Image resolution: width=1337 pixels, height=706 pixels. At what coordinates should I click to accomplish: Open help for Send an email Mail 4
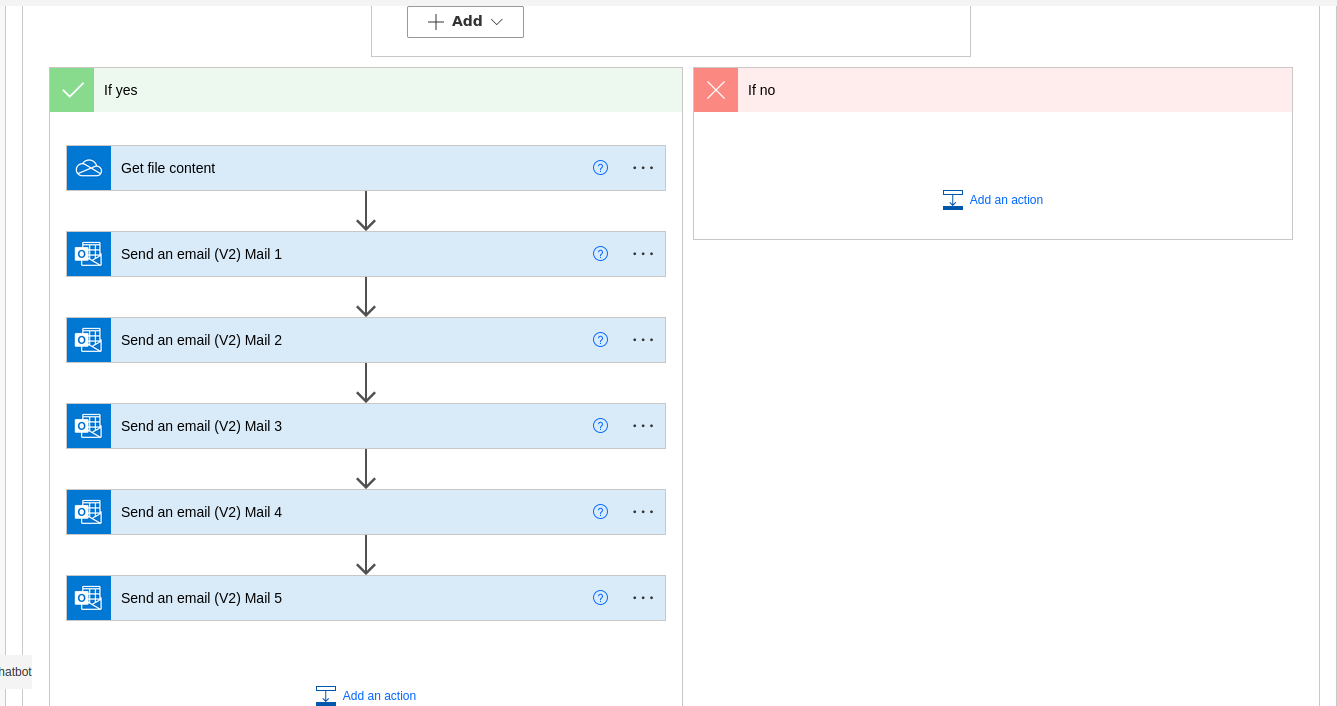click(600, 512)
